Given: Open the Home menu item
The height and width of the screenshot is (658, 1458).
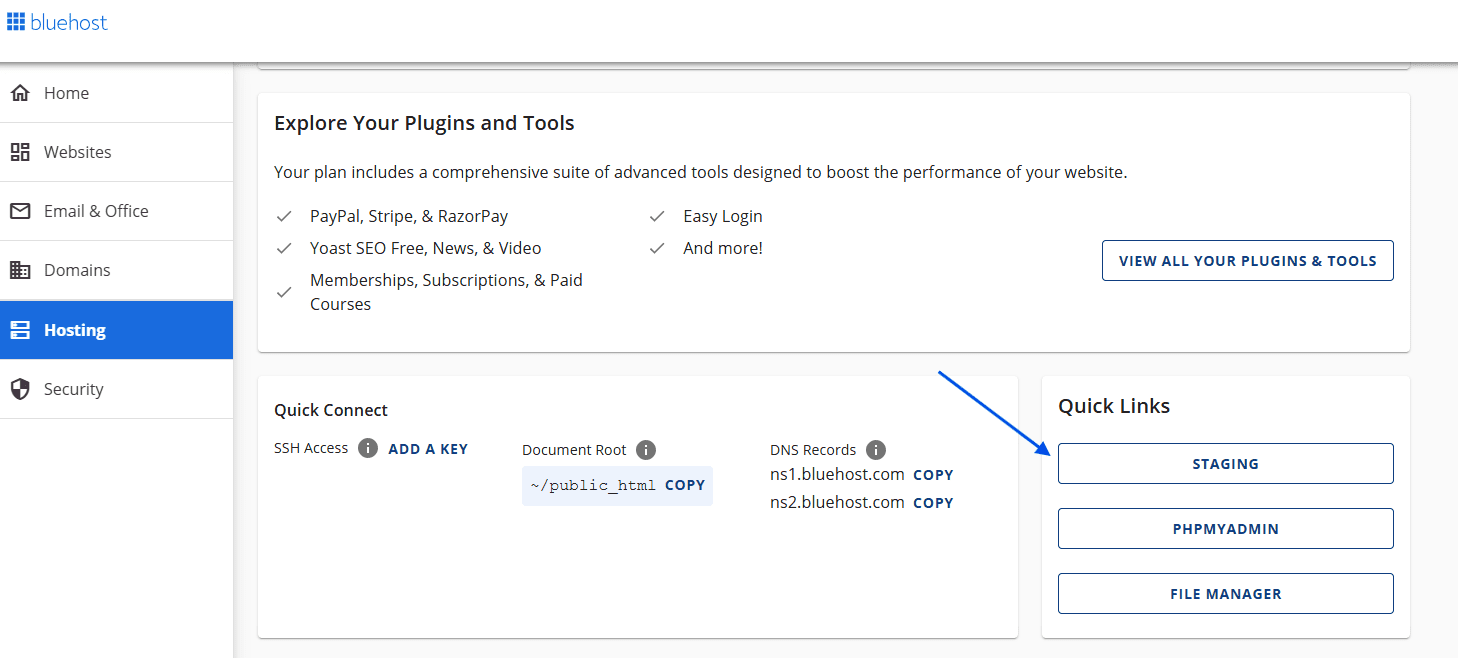Looking at the screenshot, I should coord(116,93).
